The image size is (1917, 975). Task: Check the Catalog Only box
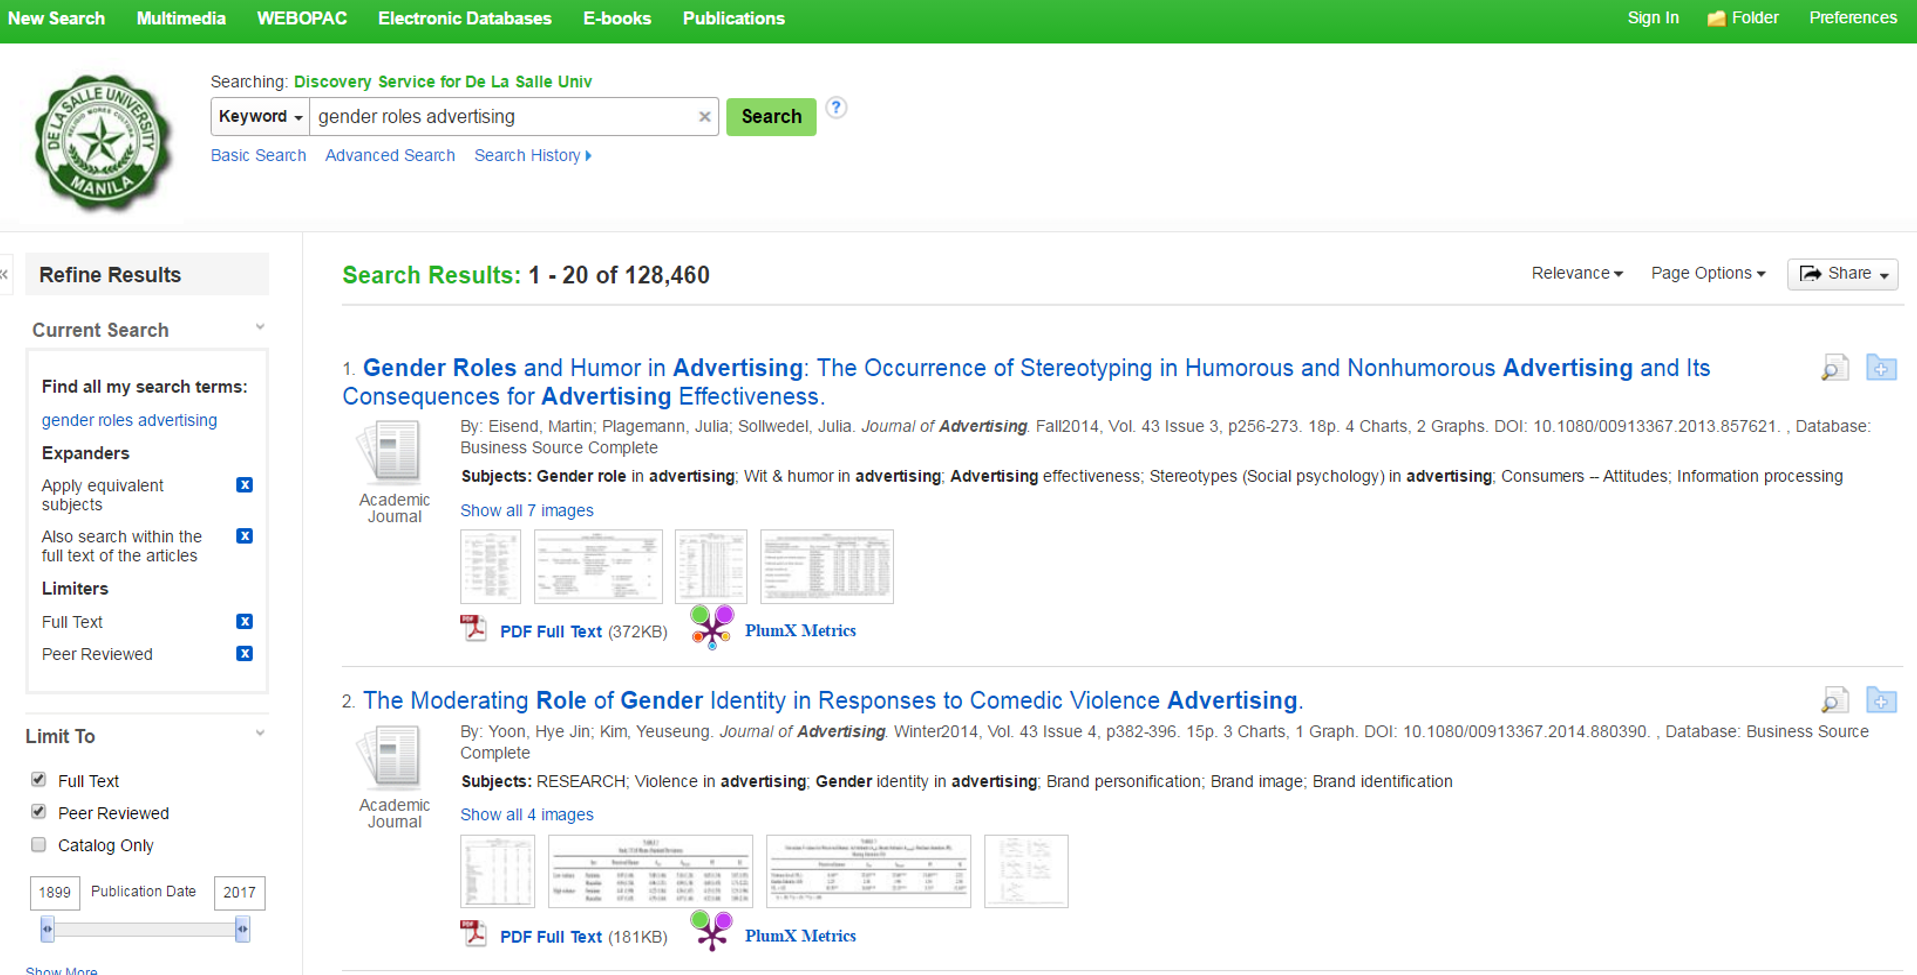38,844
